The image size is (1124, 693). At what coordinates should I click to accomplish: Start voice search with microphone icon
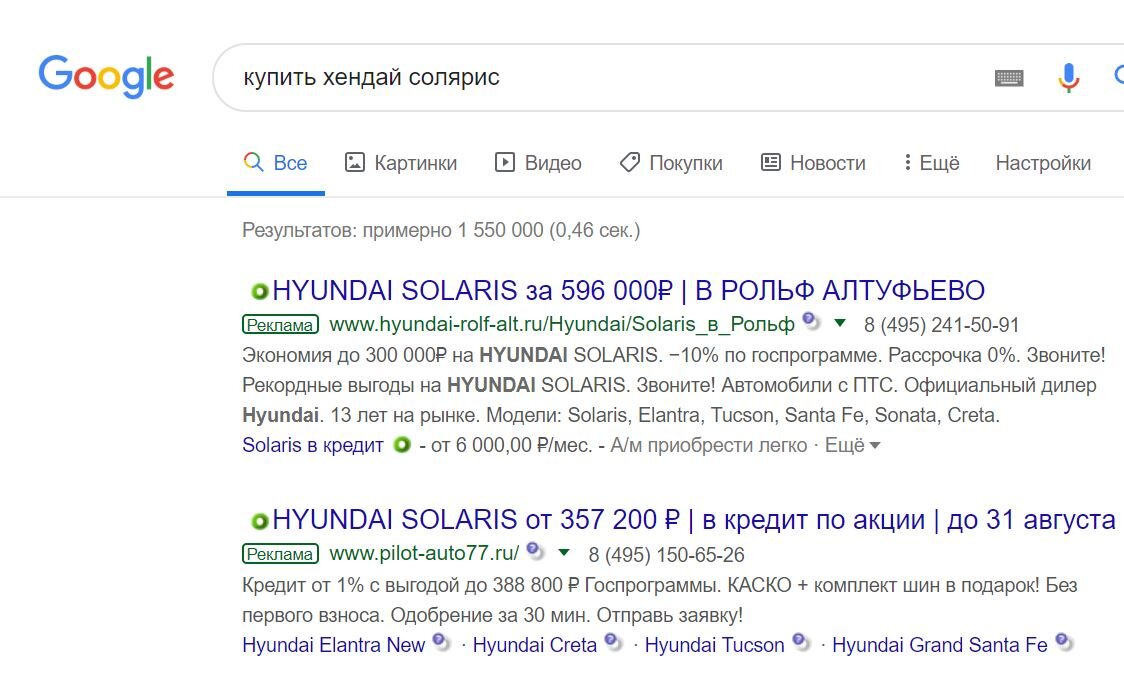click(x=1068, y=77)
